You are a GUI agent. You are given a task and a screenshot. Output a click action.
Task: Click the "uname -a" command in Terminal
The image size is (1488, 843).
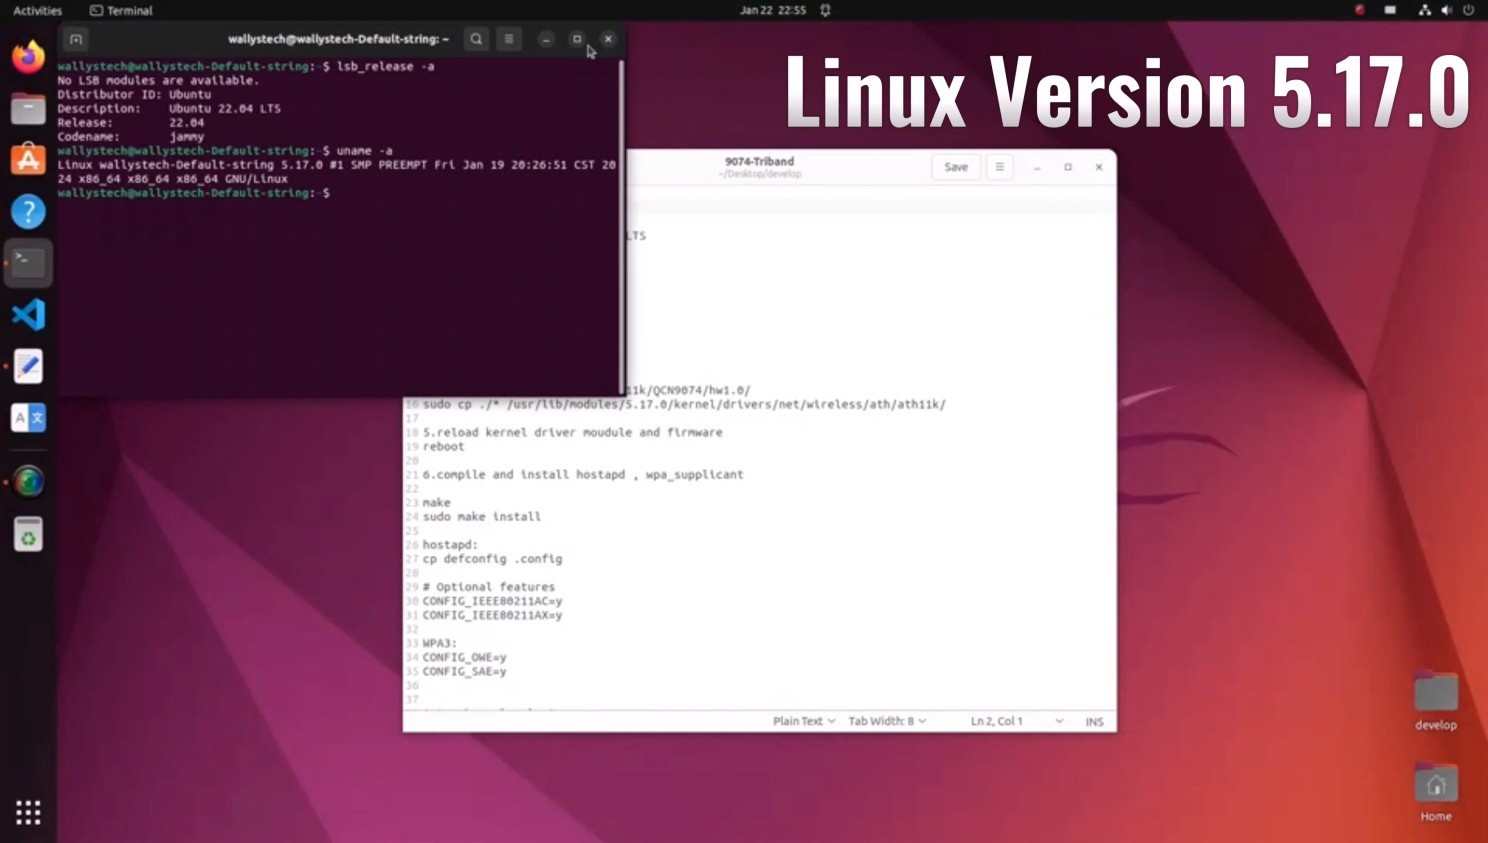click(364, 150)
